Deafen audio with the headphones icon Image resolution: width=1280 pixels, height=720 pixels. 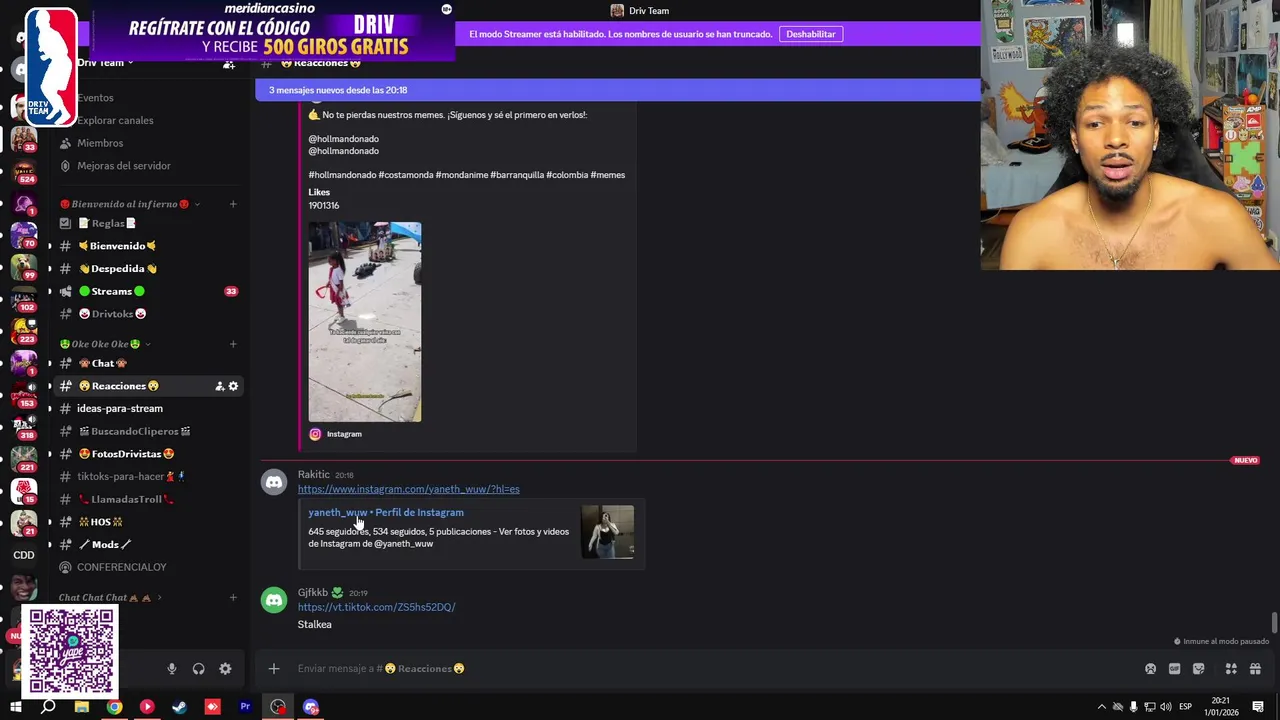point(198,669)
